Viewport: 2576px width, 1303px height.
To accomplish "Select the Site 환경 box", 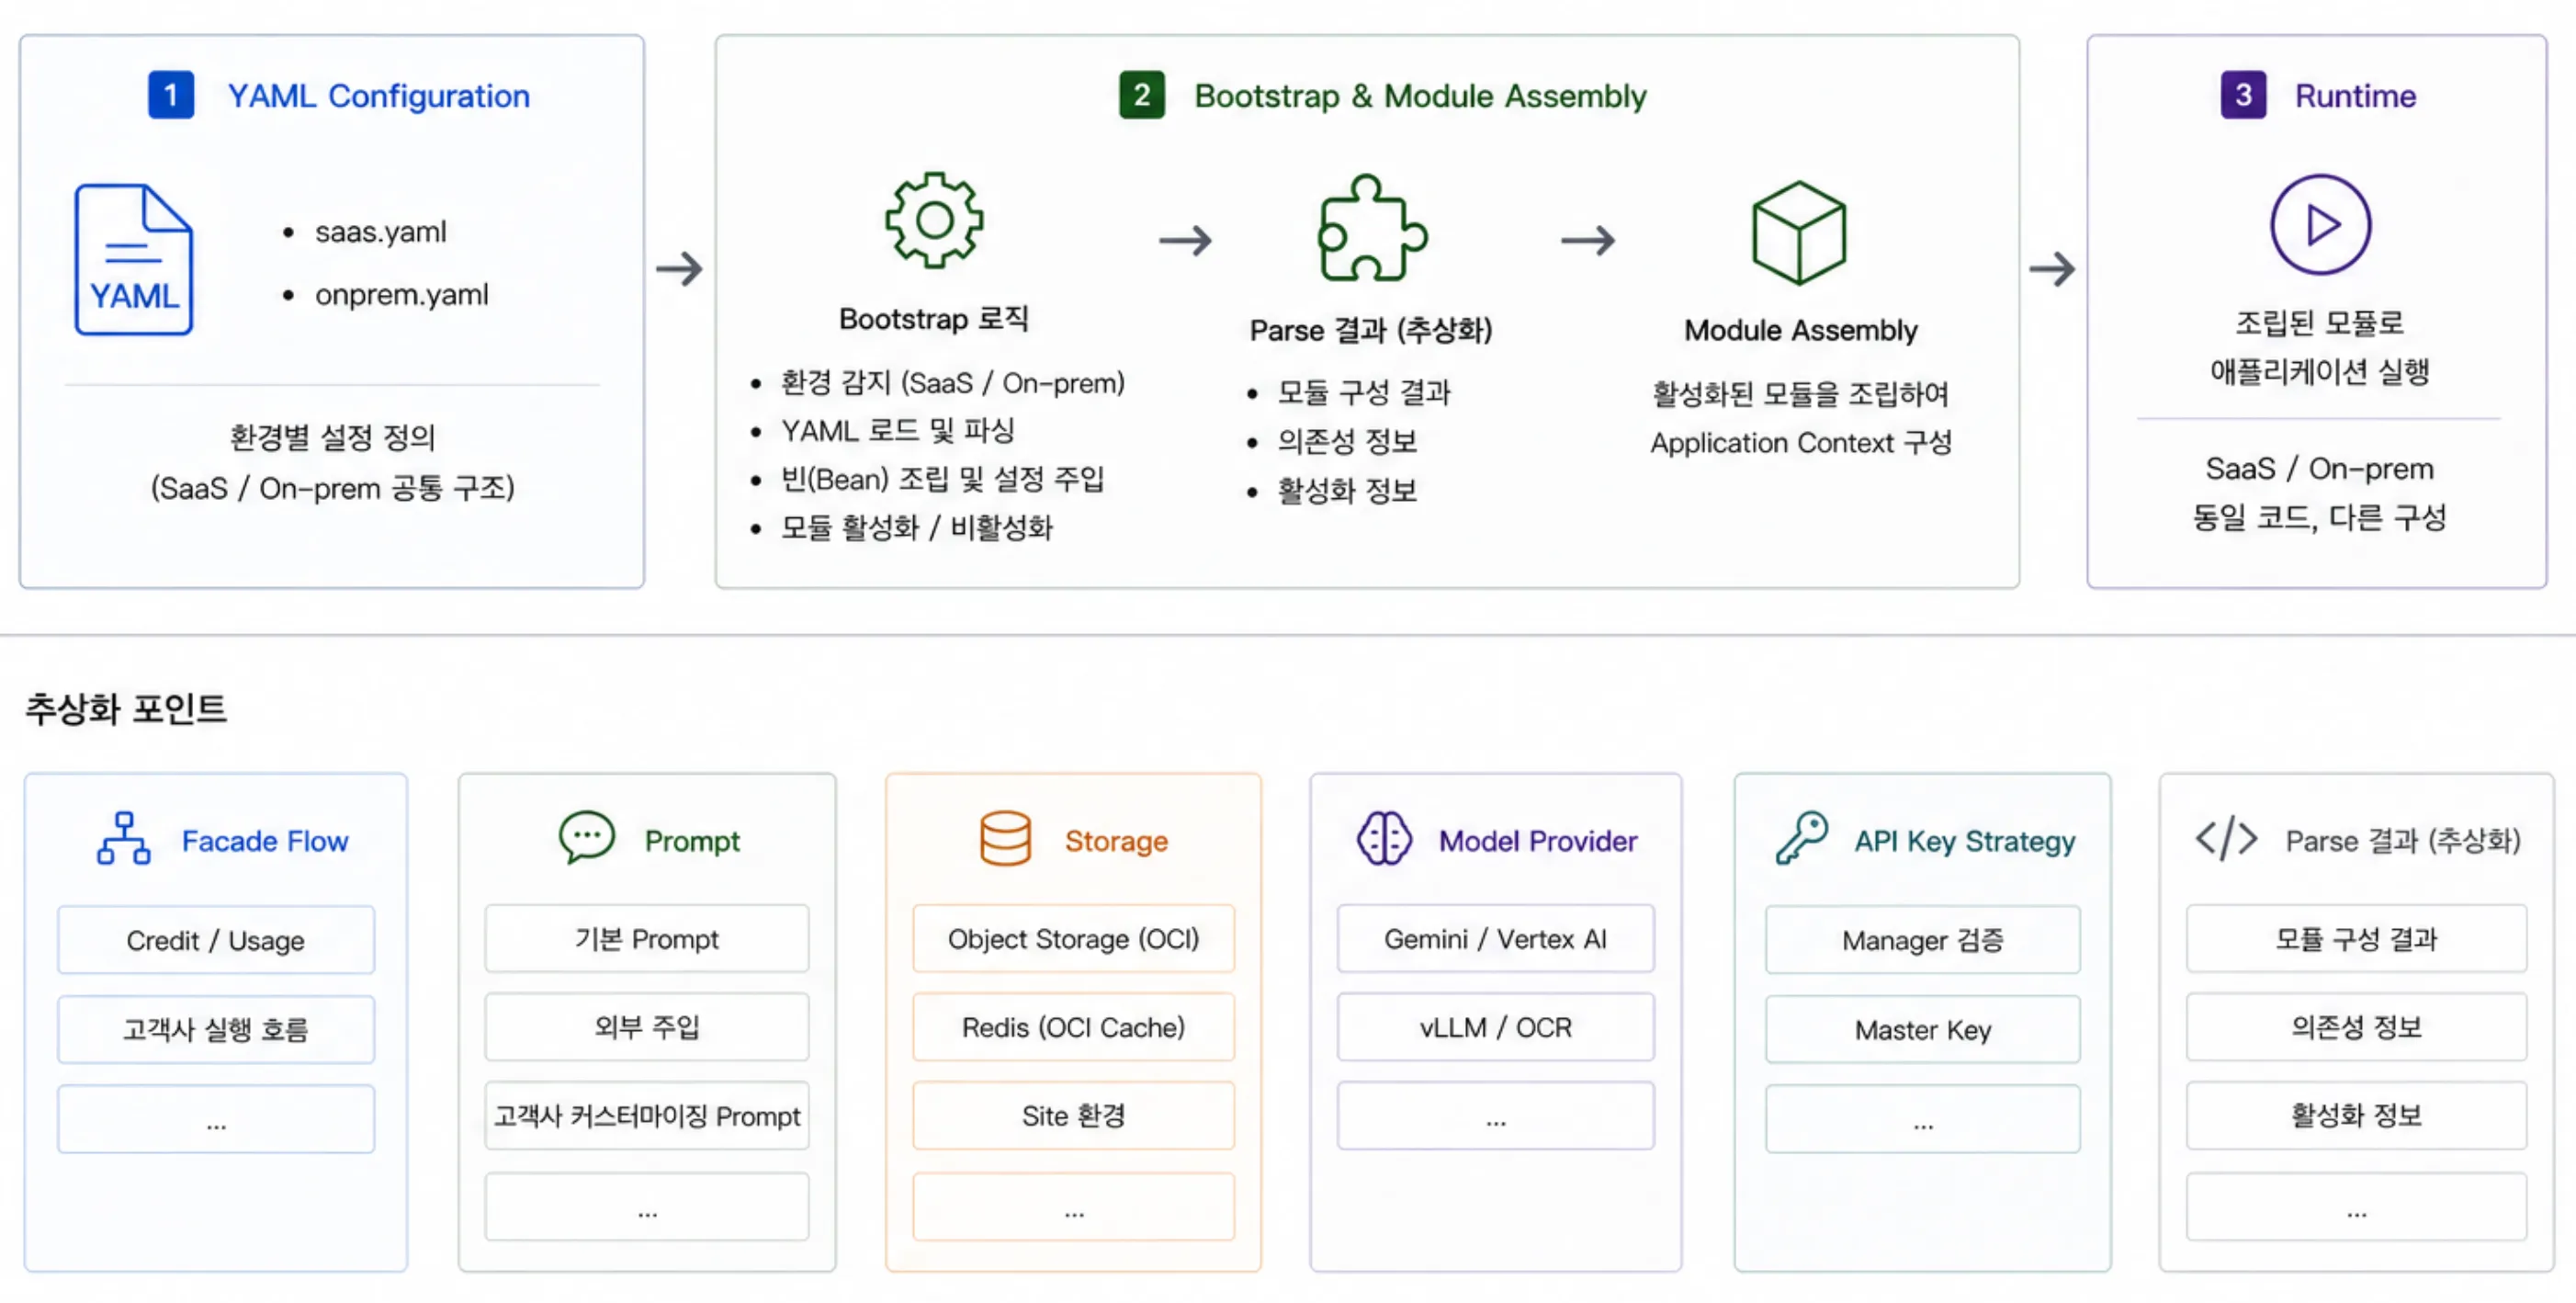I will click(x=1073, y=1116).
